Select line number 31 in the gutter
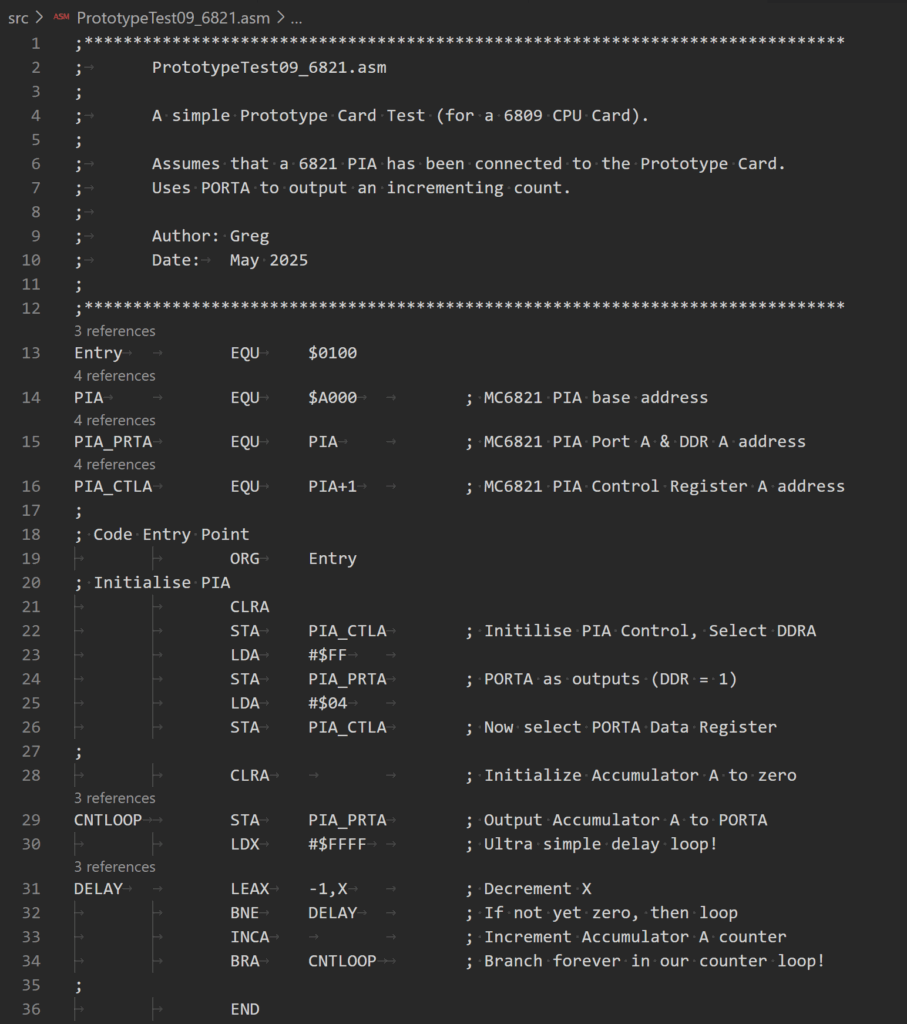 pos(31,889)
